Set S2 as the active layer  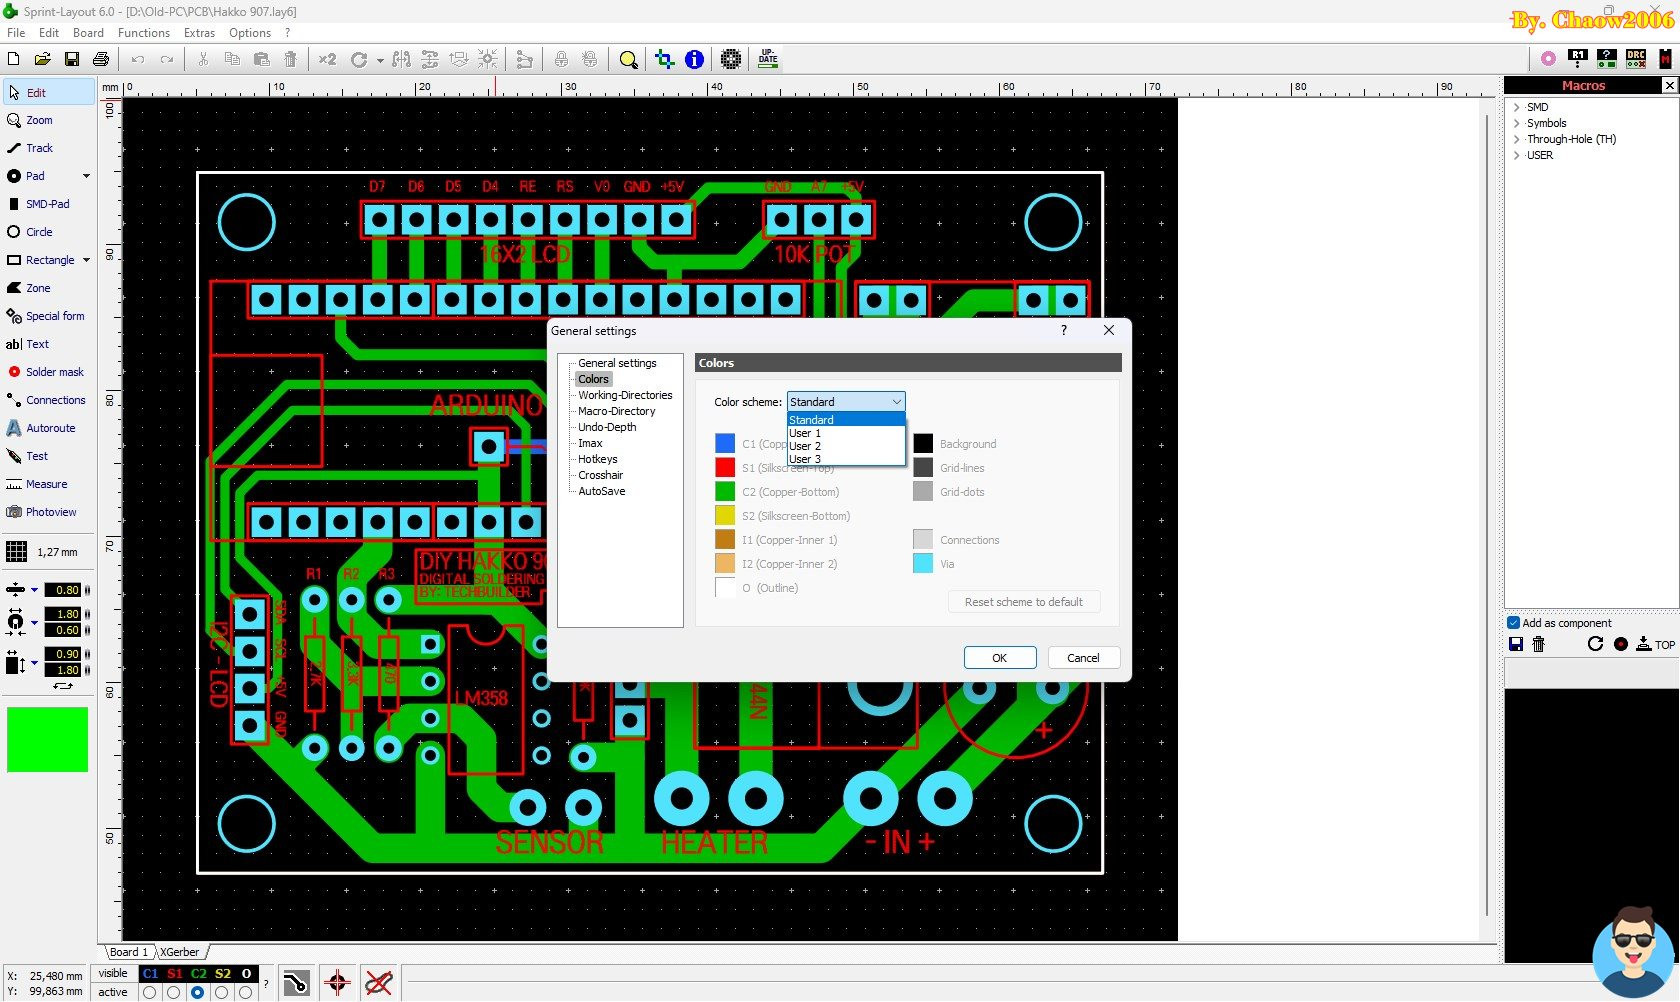(222, 993)
